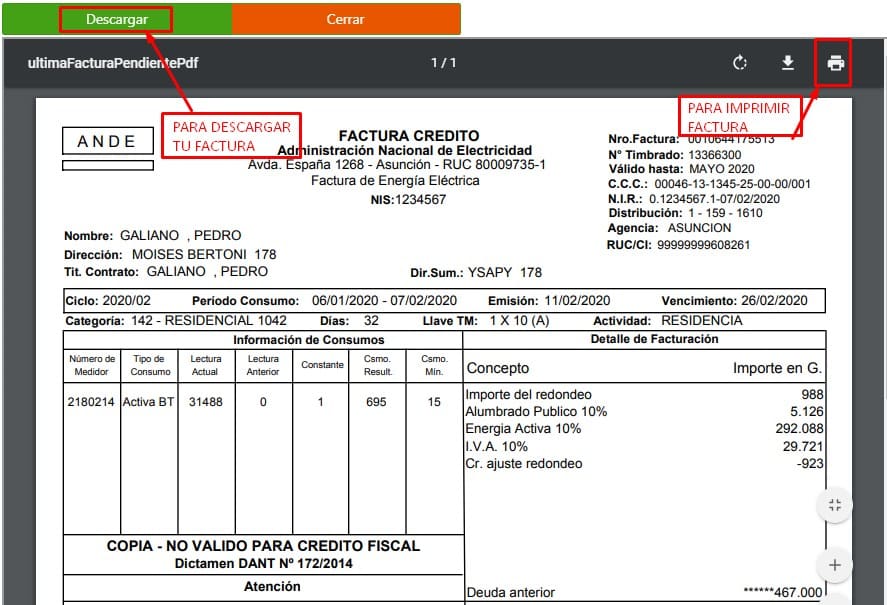Click the Csmo. Result. value 695
The height and width of the screenshot is (605, 887).
point(376,402)
